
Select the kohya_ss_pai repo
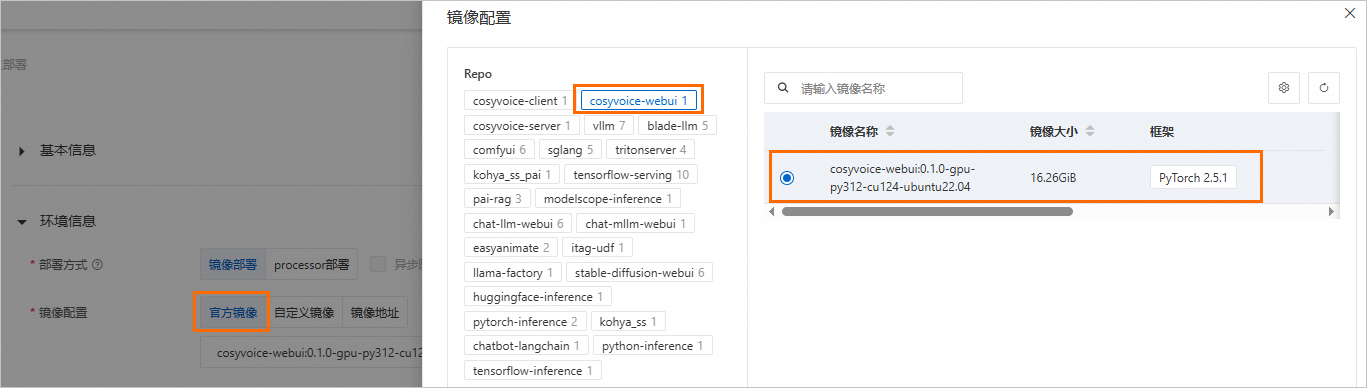click(512, 174)
